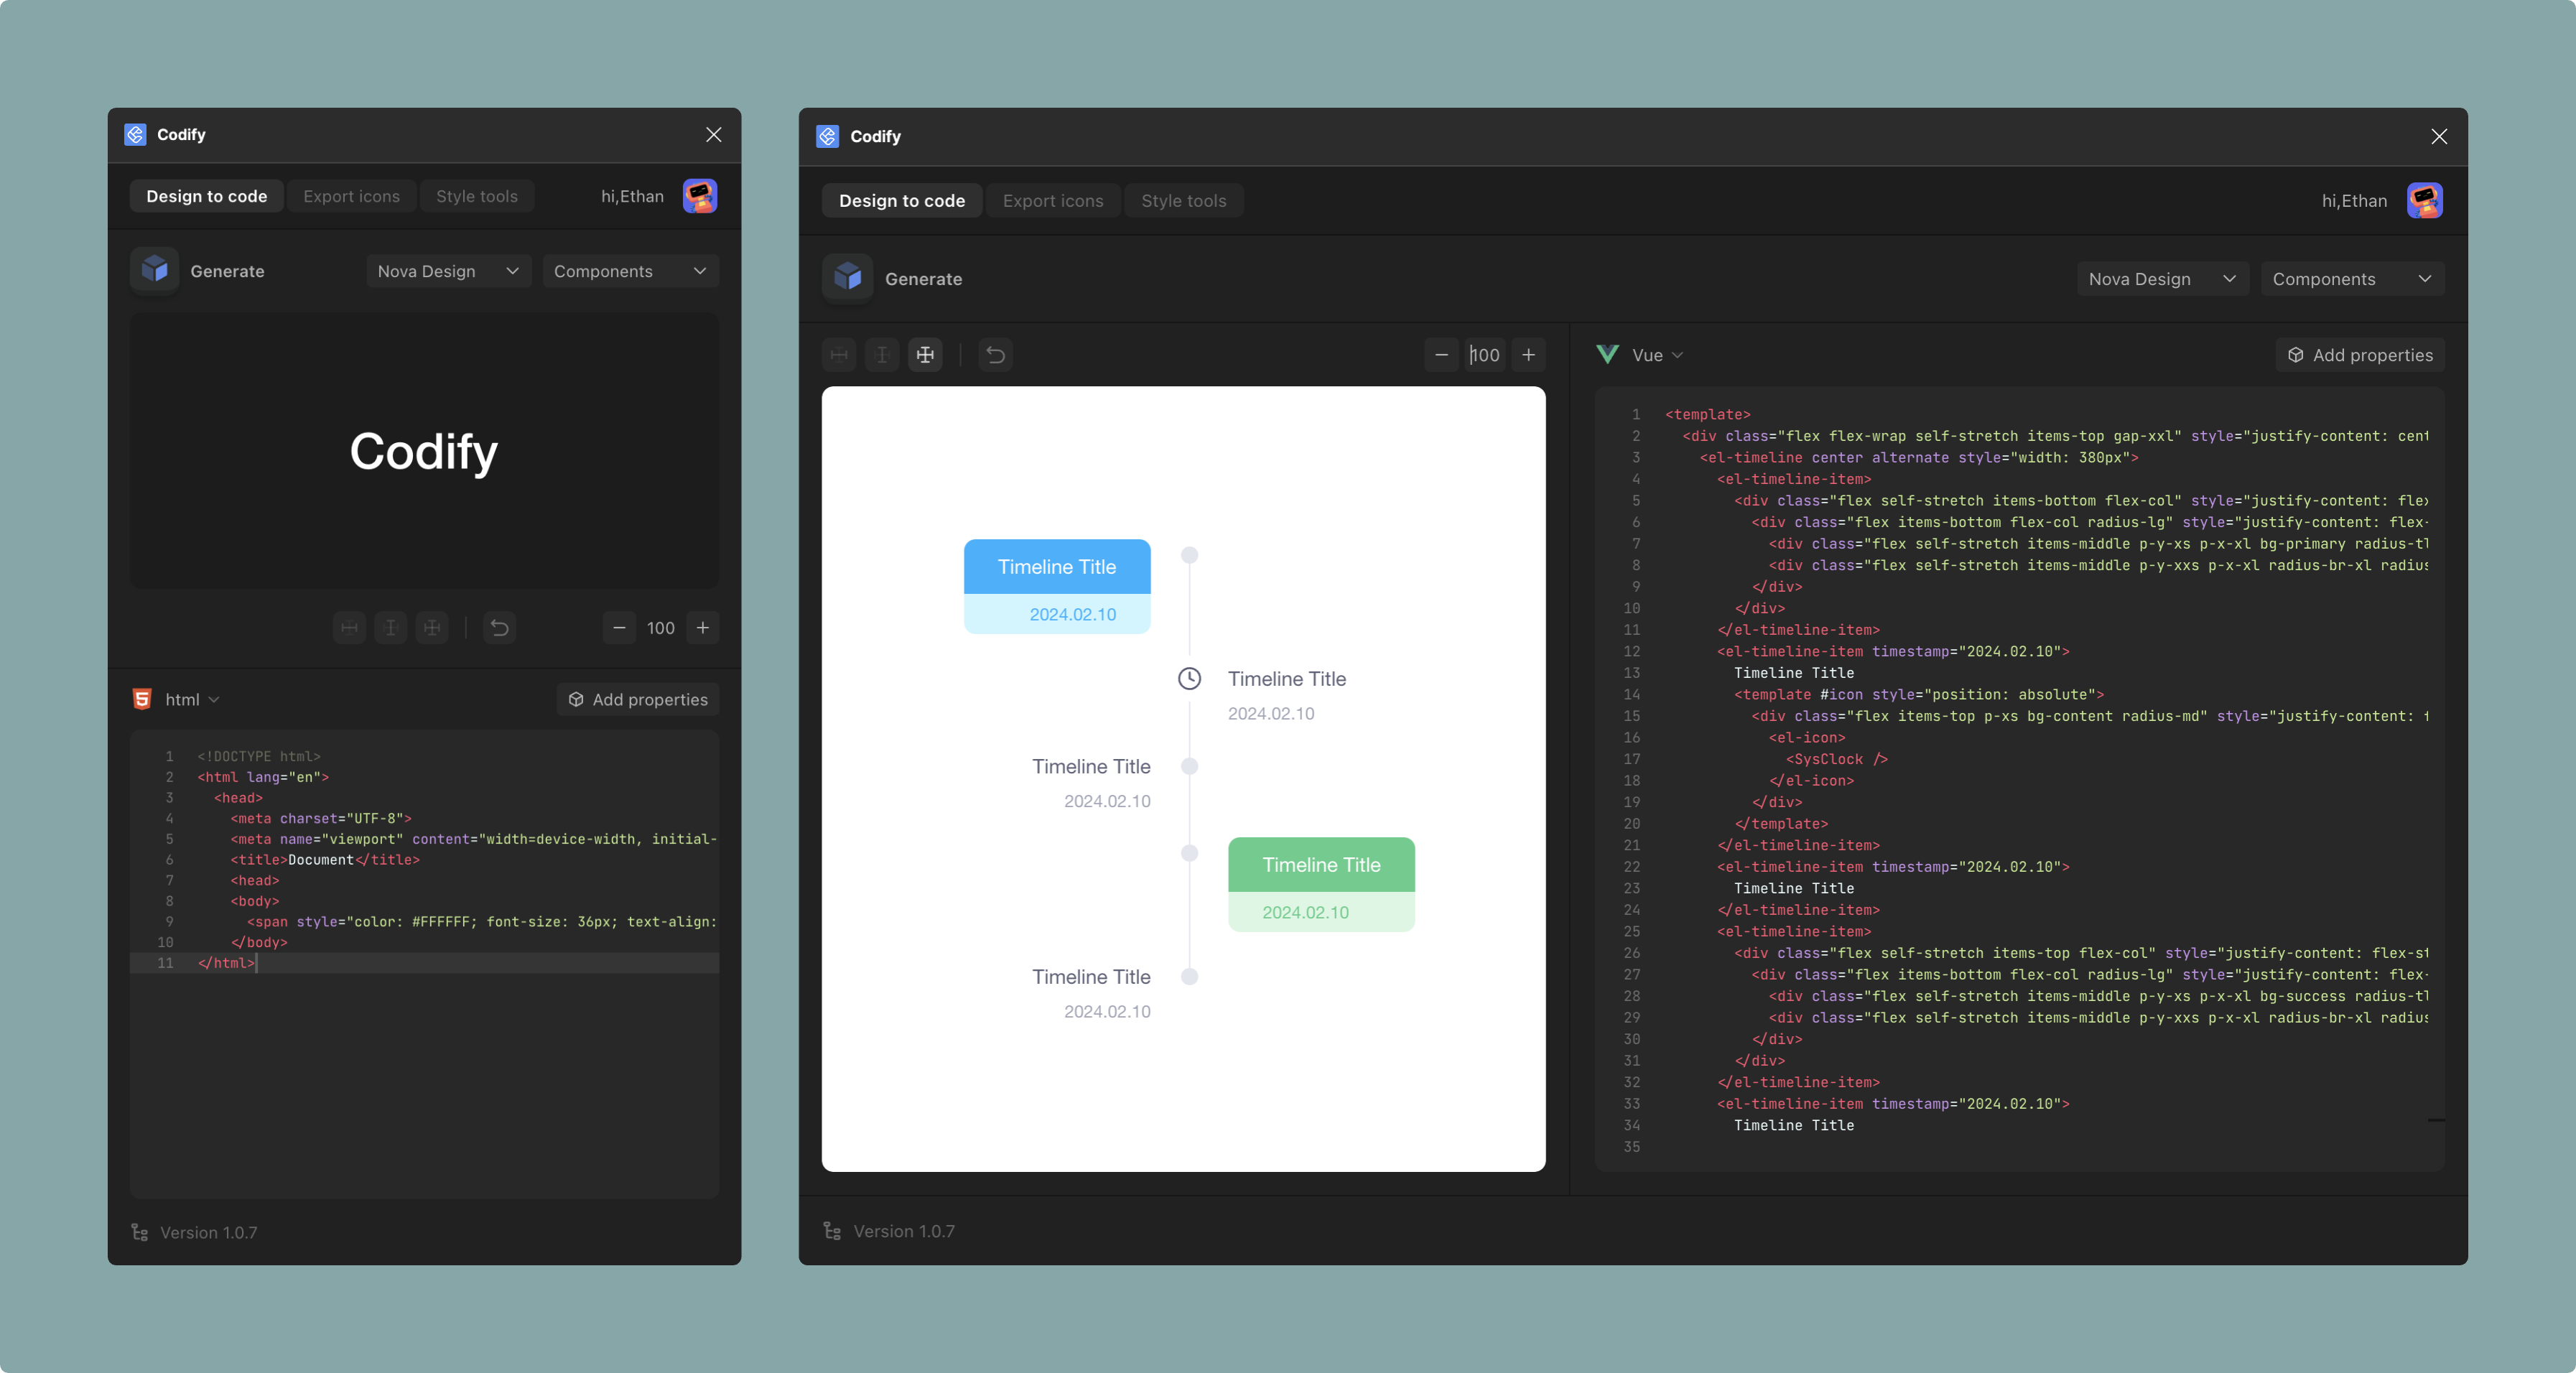Click Timeline Title beside clock icon

(x=1287, y=679)
